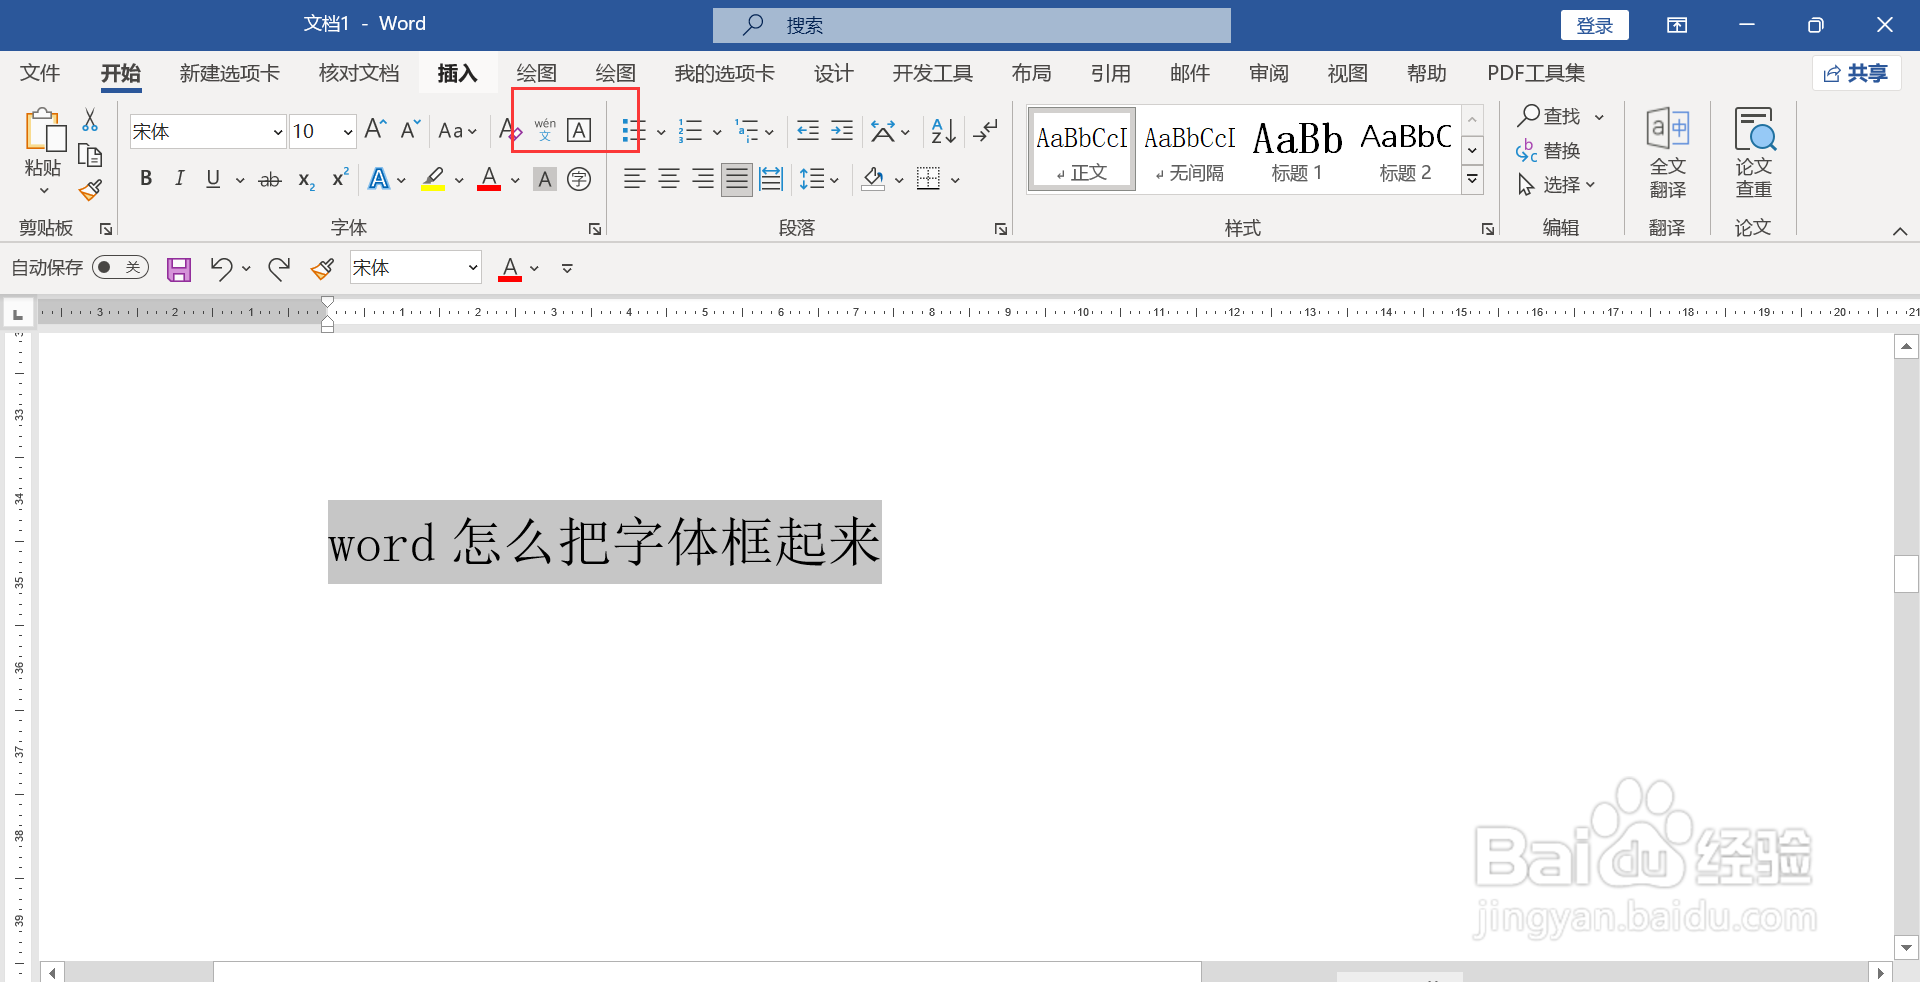Click in the 搜索 search box
Screen dimensions: 1920x982
[x=971, y=26]
